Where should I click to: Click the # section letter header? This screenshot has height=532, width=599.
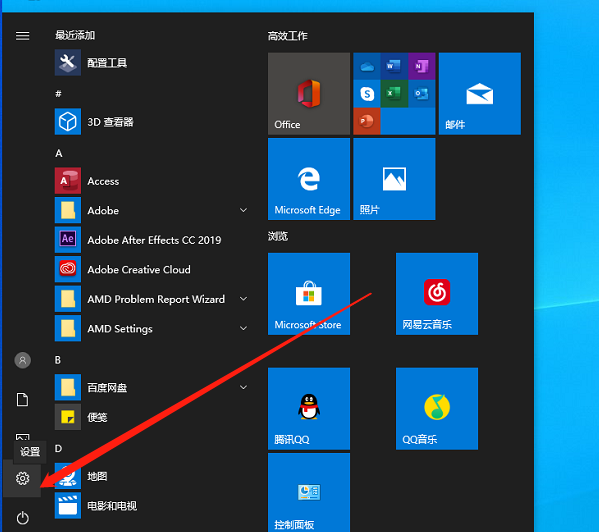click(x=58, y=94)
